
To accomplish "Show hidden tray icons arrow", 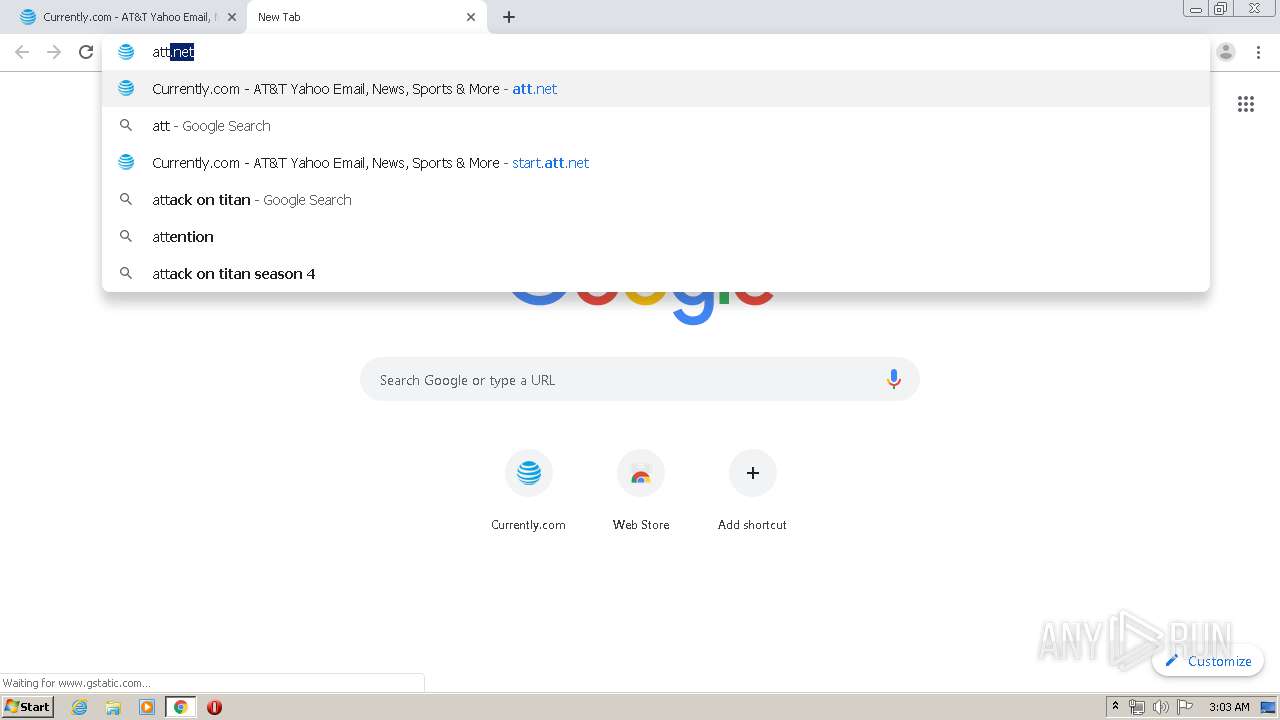I will pyautogui.click(x=1116, y=707).
